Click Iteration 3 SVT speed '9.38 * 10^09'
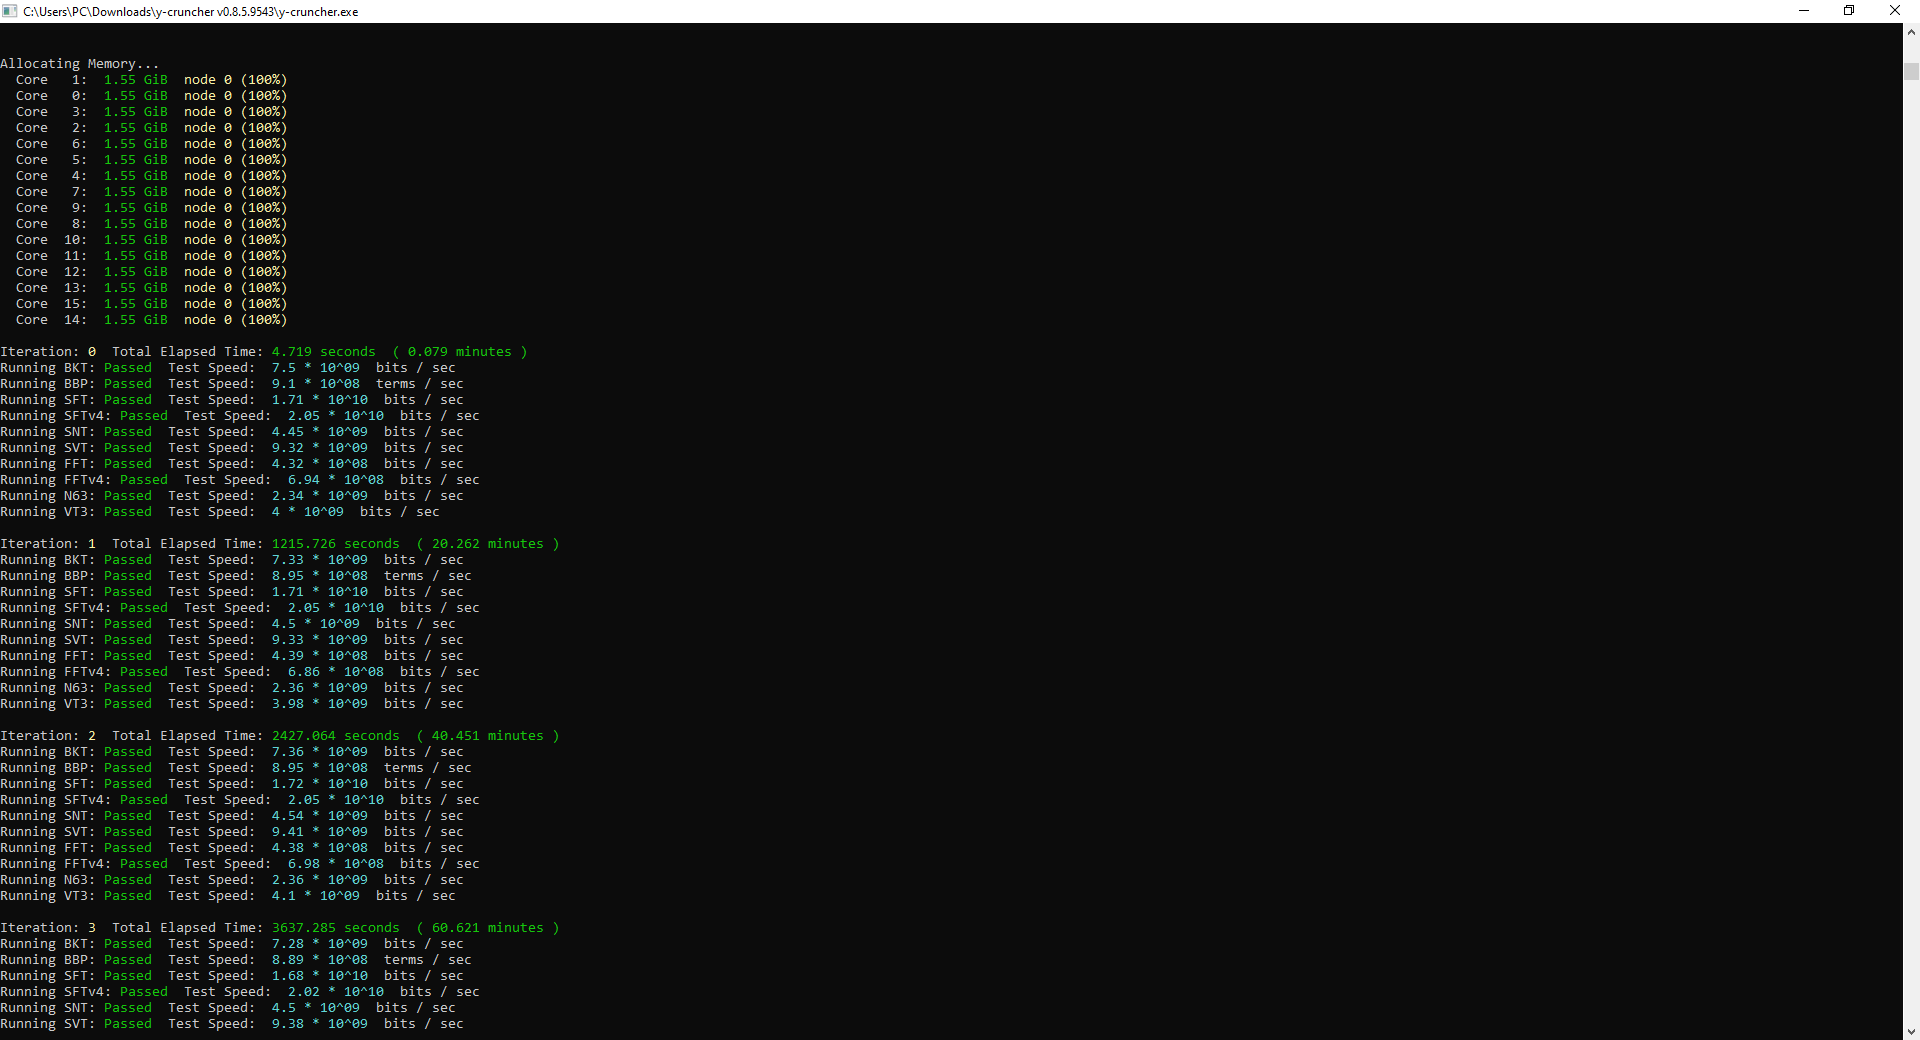Image resolution: width=1920 pixels, height=1040 pixels. pos(320,1024)
